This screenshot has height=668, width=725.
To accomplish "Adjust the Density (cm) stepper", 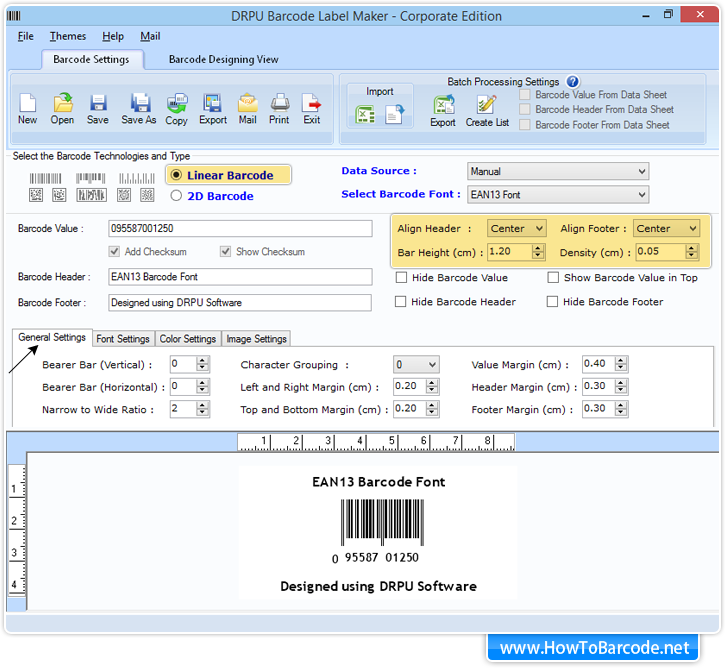I will [x=691, y=252].
